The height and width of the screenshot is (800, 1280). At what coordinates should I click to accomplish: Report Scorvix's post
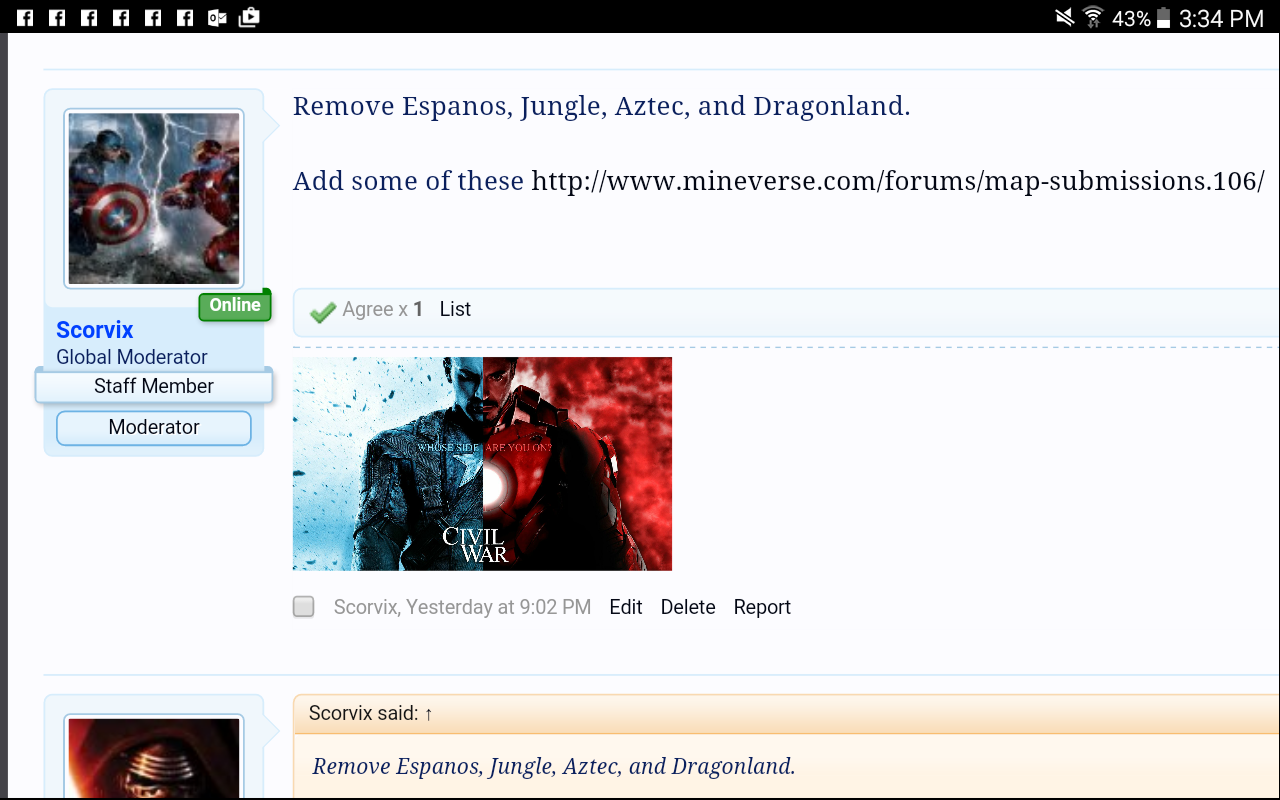[x=762, y=607]
